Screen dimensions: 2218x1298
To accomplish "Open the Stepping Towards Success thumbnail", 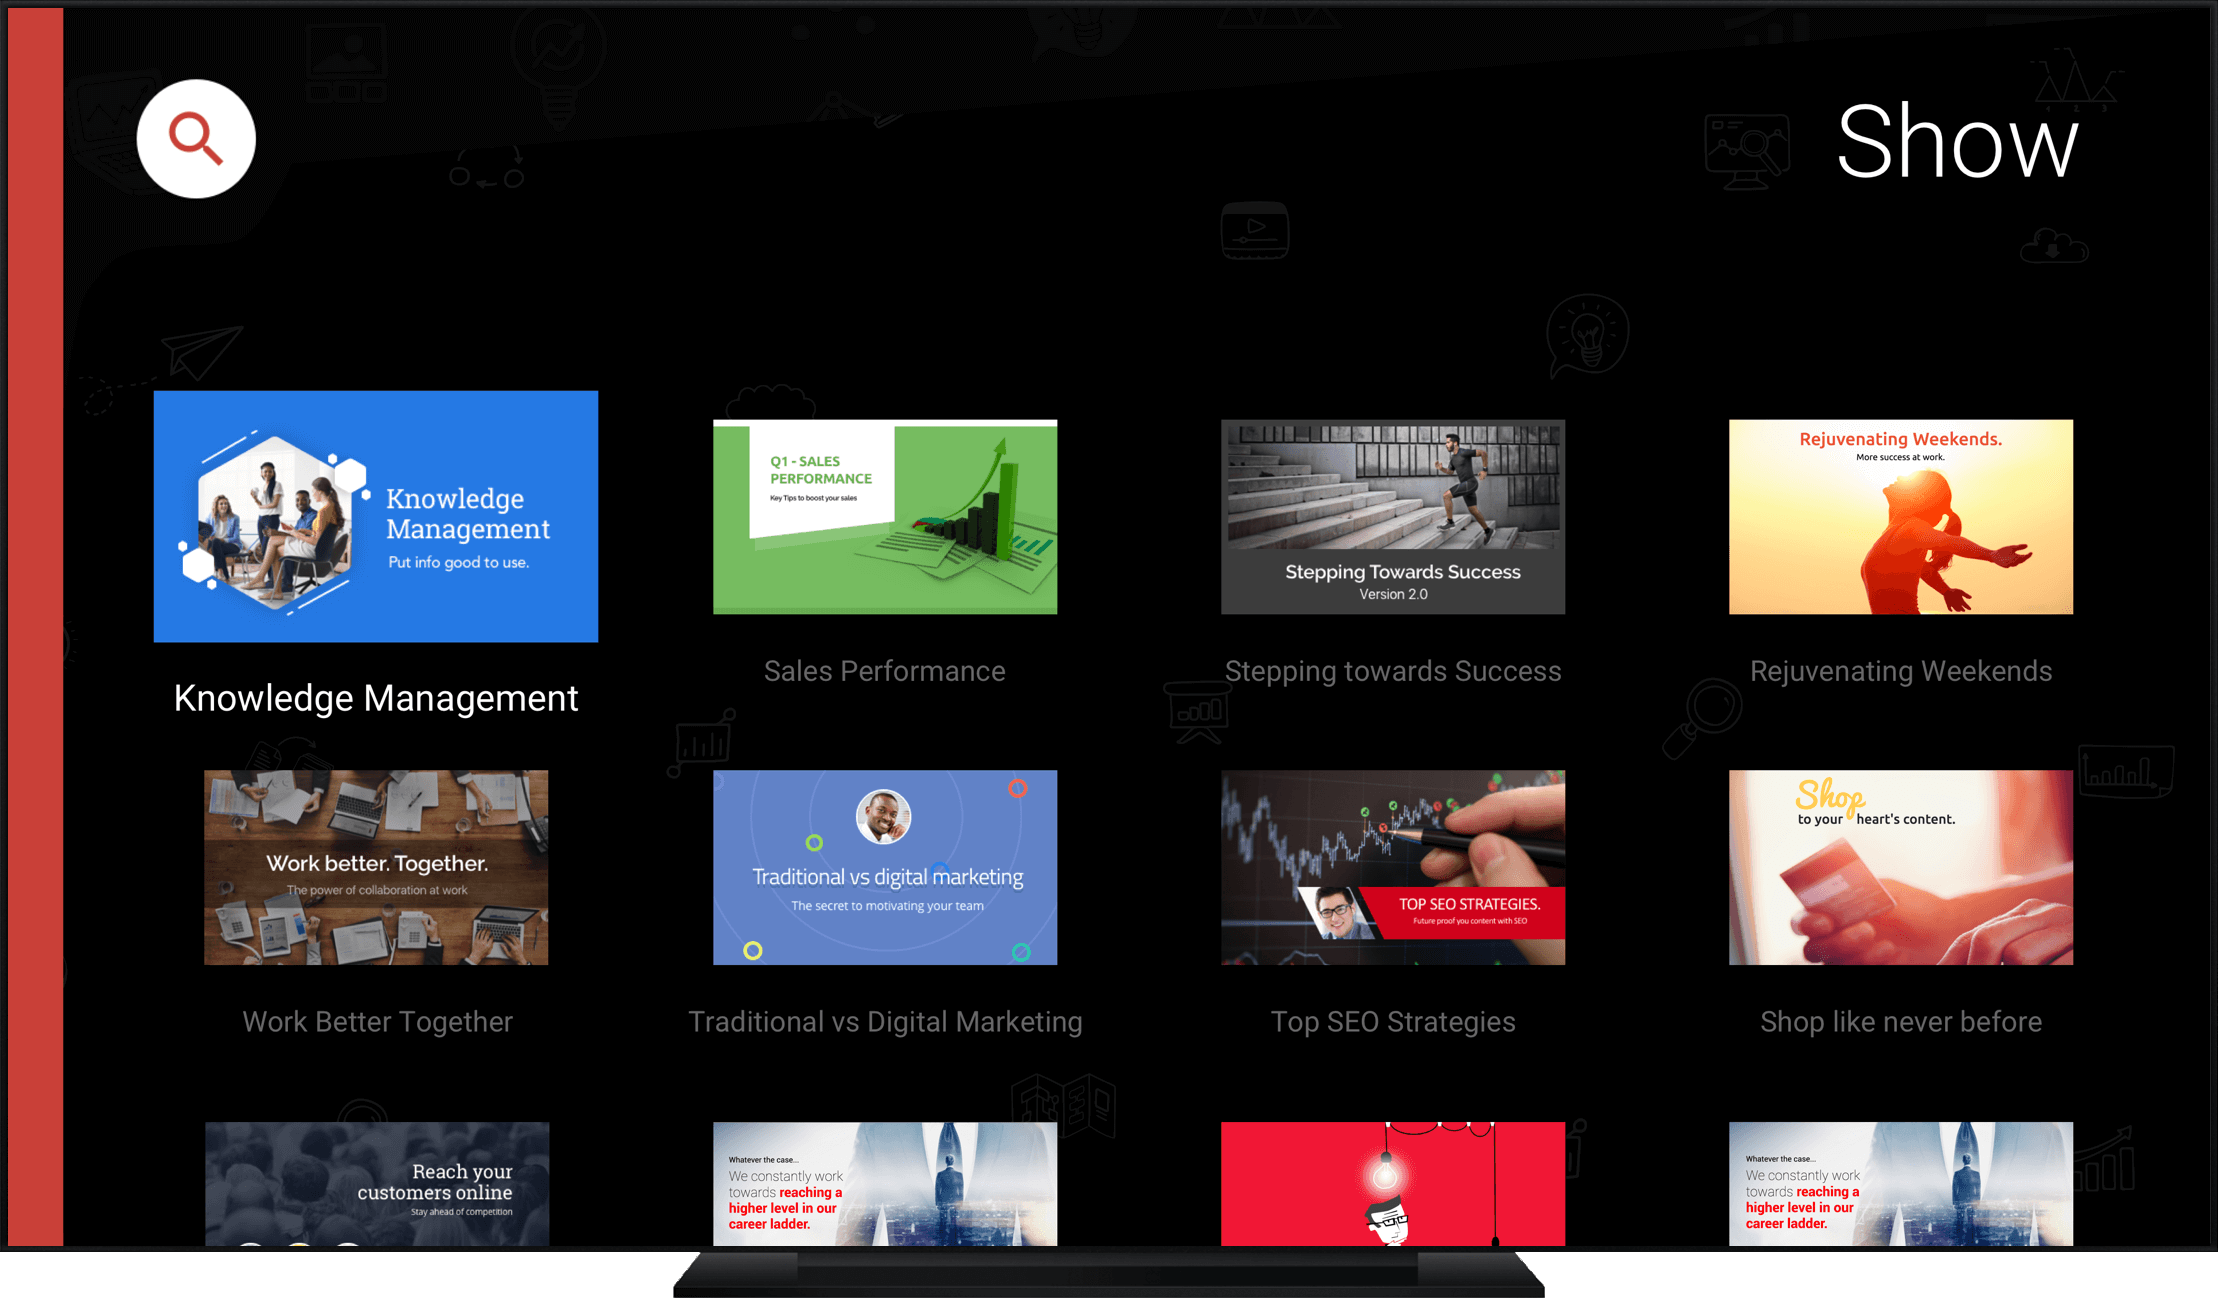I will point(1393,516).
